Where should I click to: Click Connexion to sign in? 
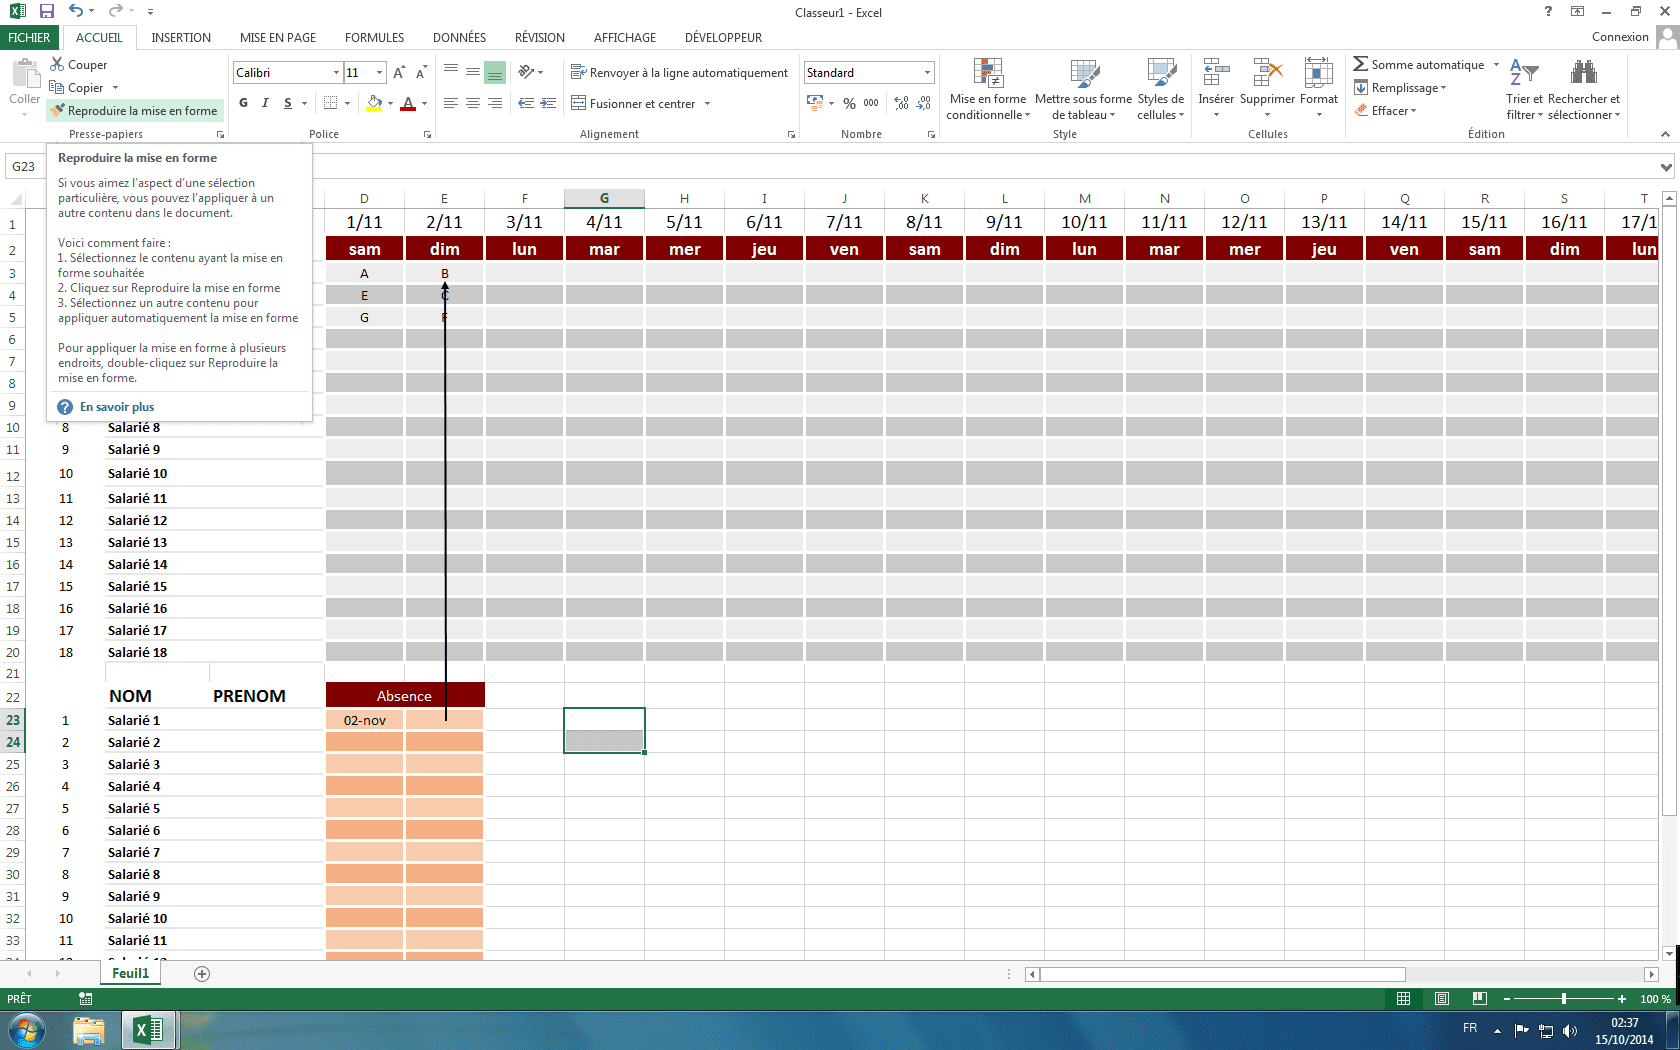pyautogui.click(x=1619, y=37)
